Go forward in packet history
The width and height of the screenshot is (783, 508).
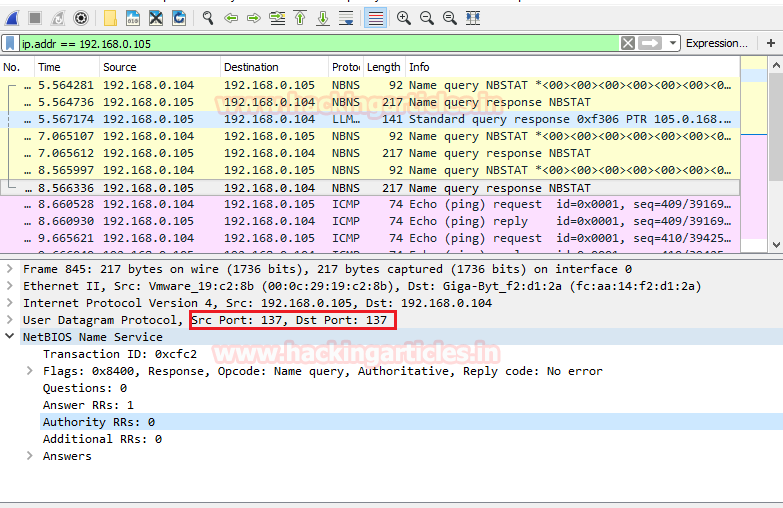click(254, 18)
